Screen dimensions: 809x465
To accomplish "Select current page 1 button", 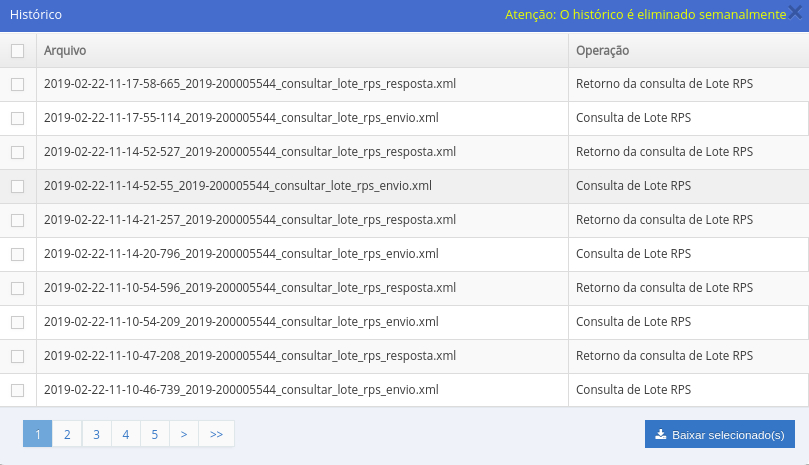I will pyautogui.click(x=37, y=434).
